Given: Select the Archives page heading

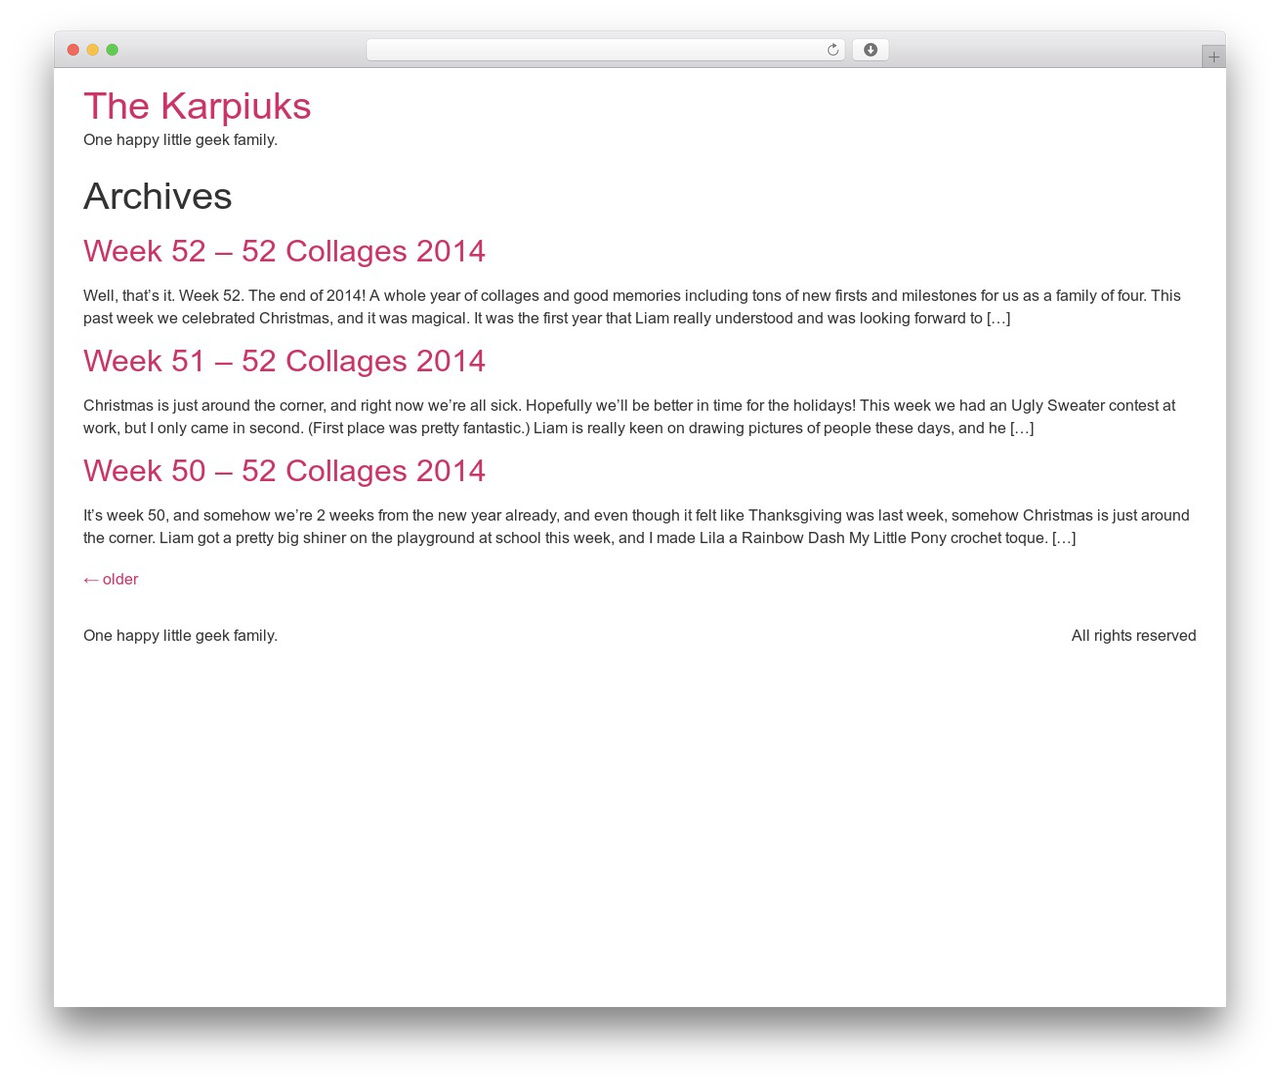Looking at the screenshot, I should (158, 196).
